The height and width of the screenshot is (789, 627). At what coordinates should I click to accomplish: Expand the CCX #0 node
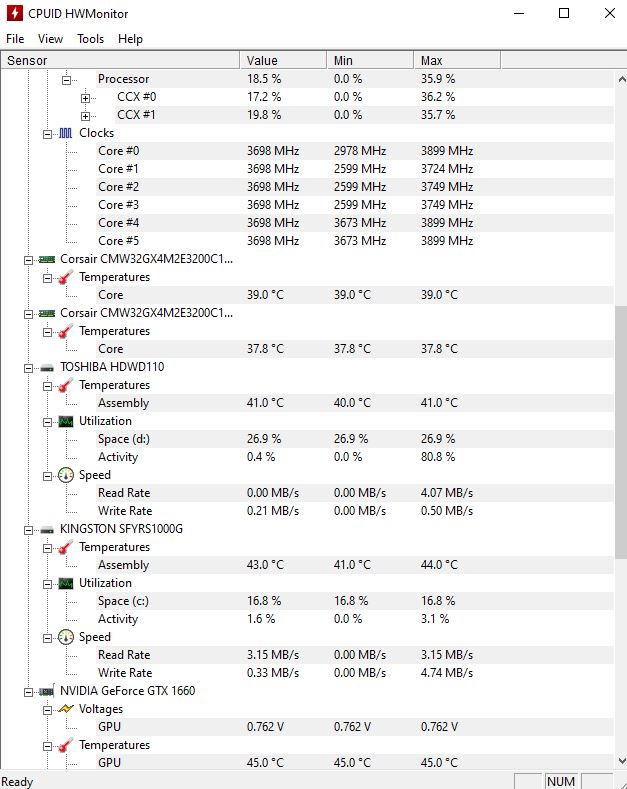(x=86, y=98)
